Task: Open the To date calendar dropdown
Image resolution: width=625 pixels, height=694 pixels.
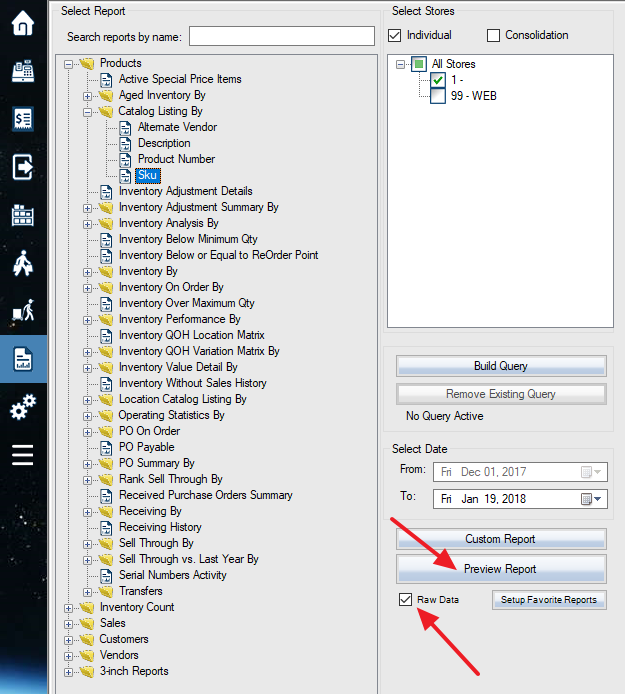Action: (591, 499)
